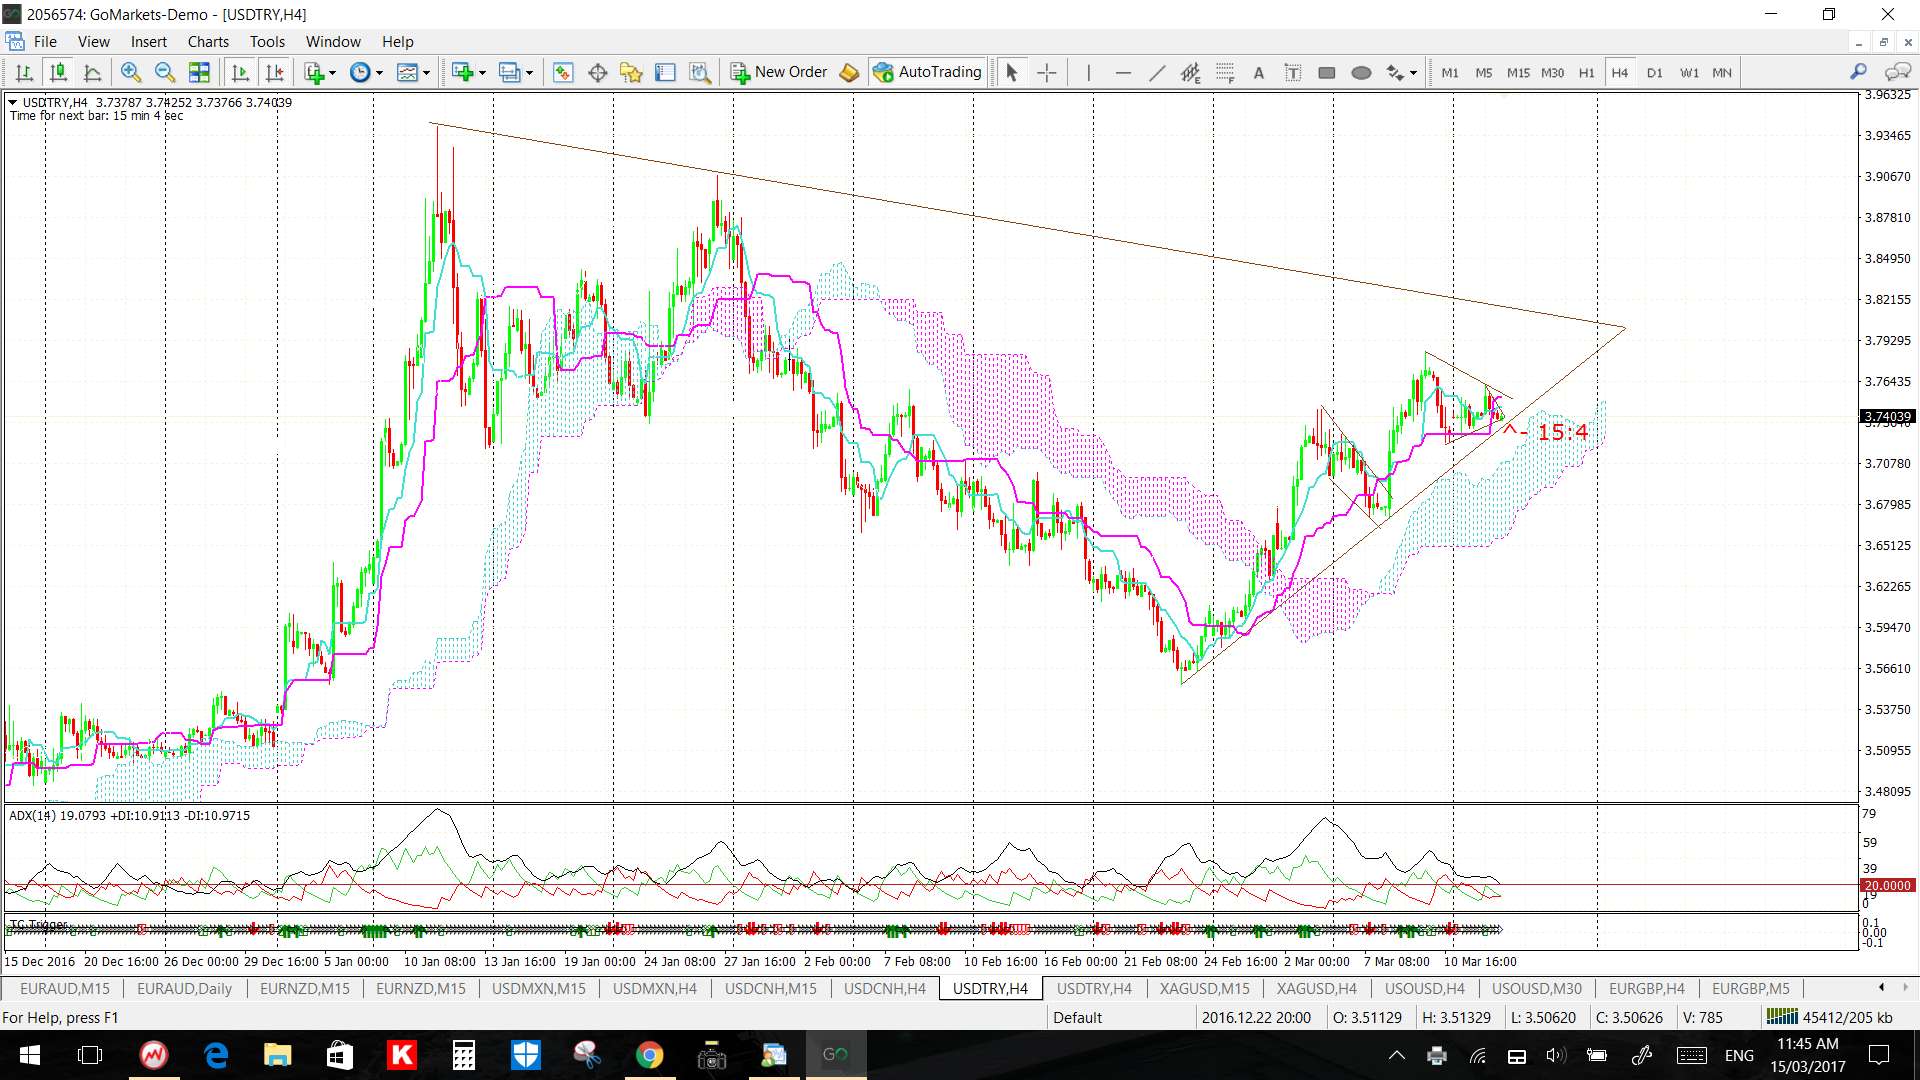
Task: Toggle the chart auto scroll button
Action: [240, 72]
